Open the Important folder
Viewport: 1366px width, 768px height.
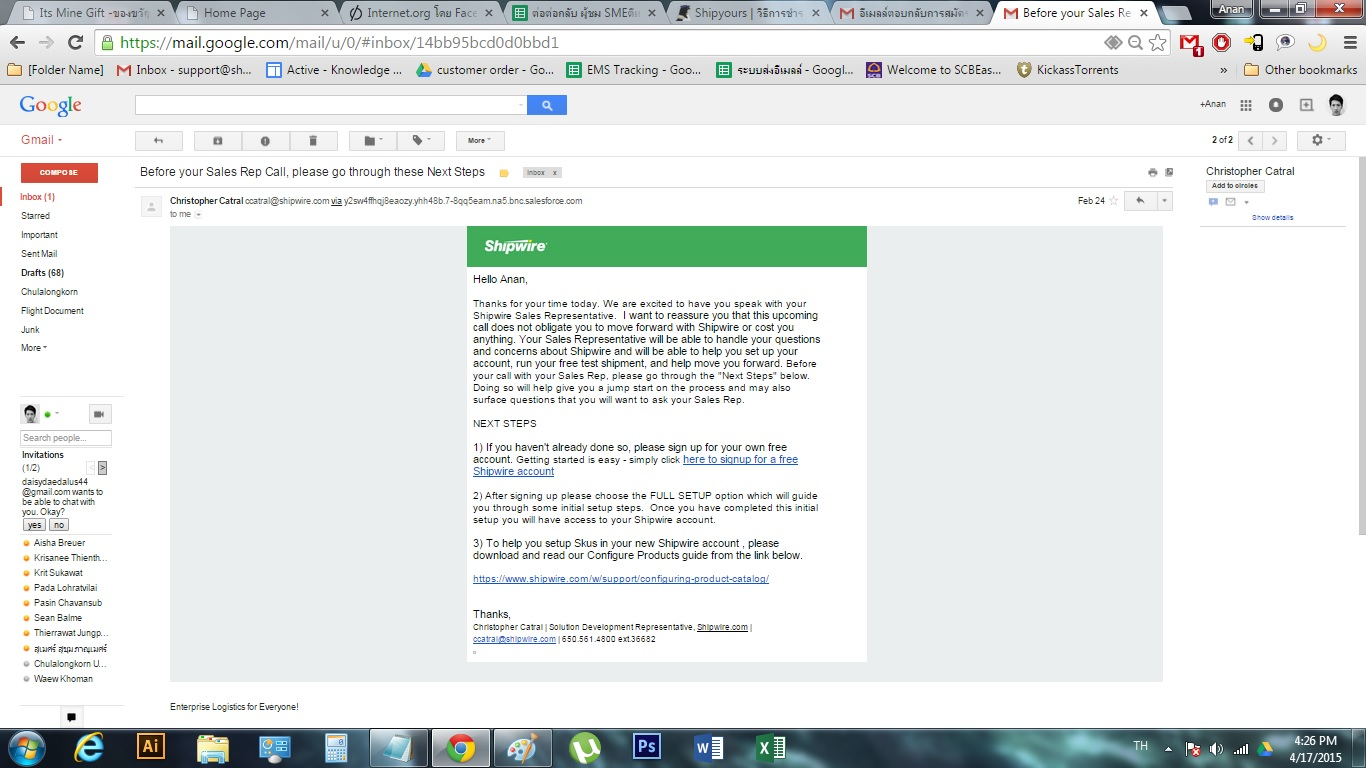39,235
